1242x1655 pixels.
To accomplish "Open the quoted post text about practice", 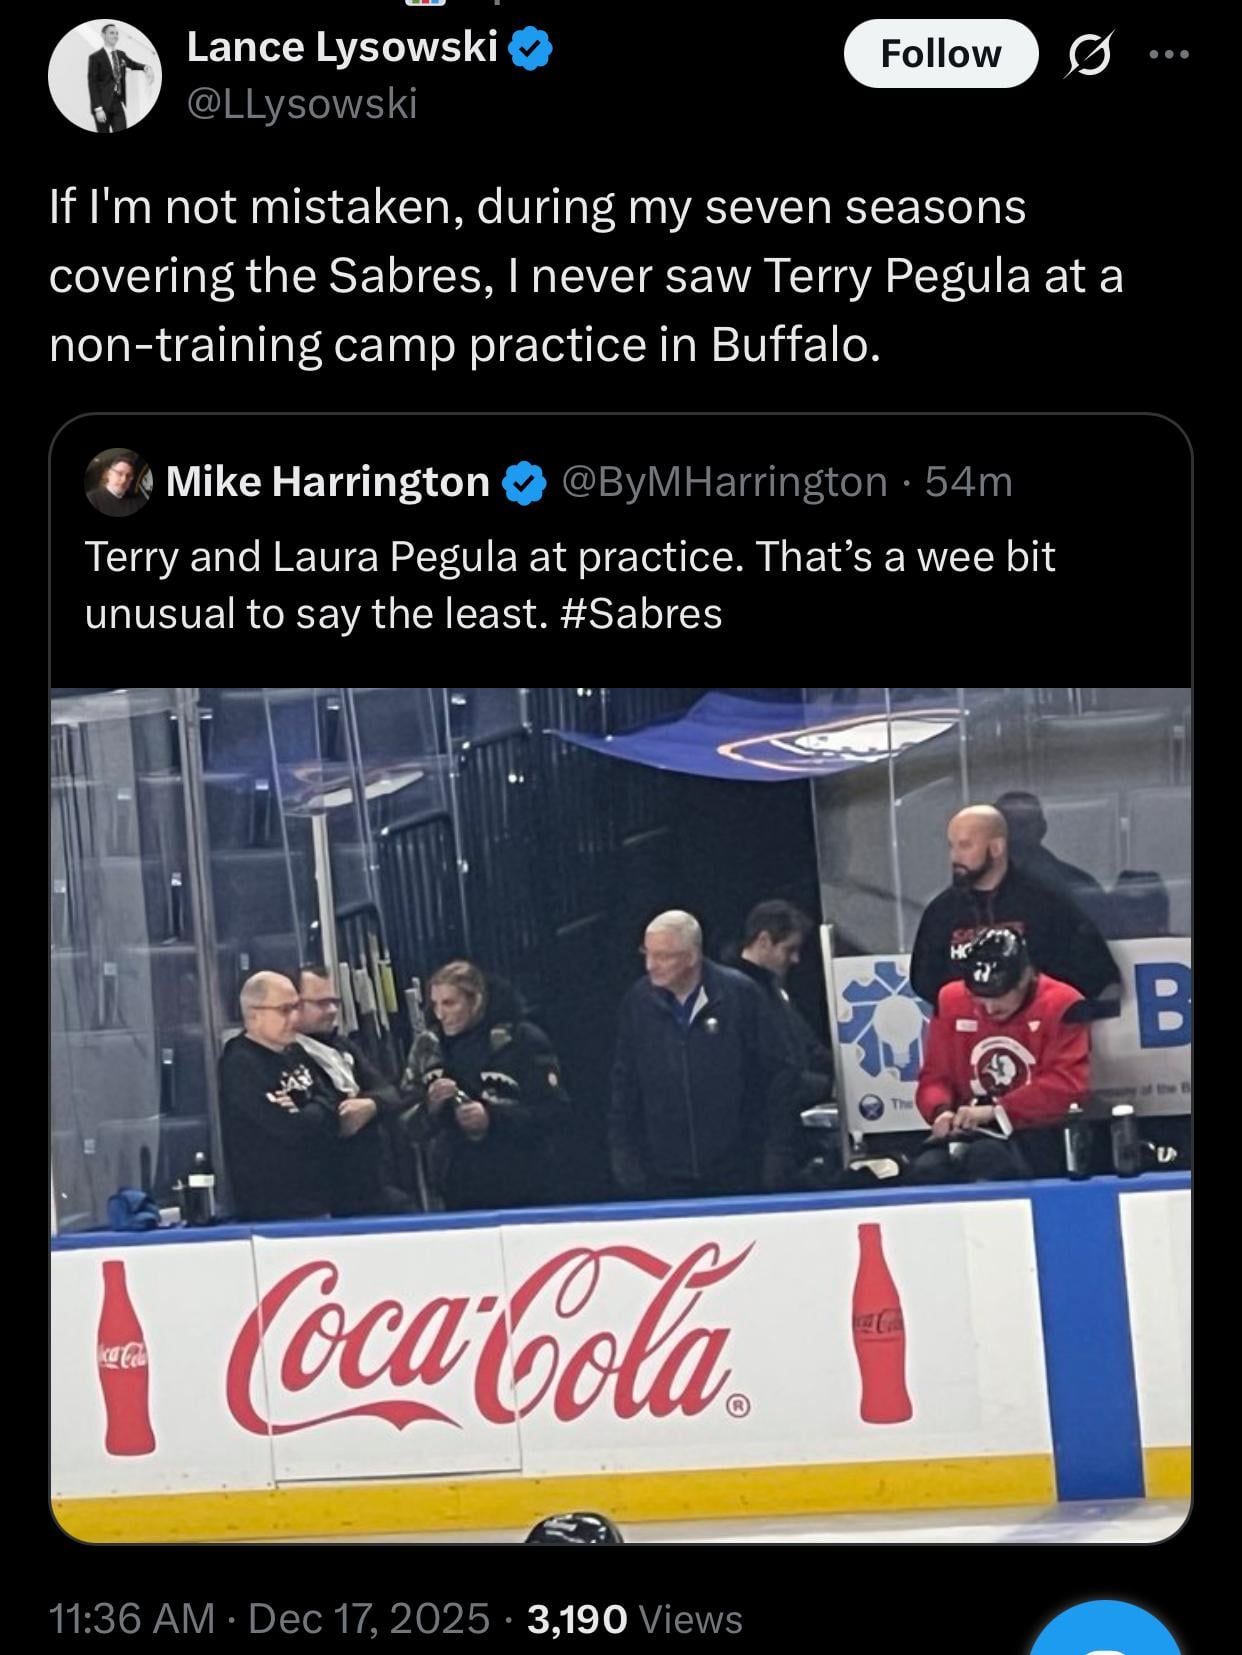I will (569, 558).
